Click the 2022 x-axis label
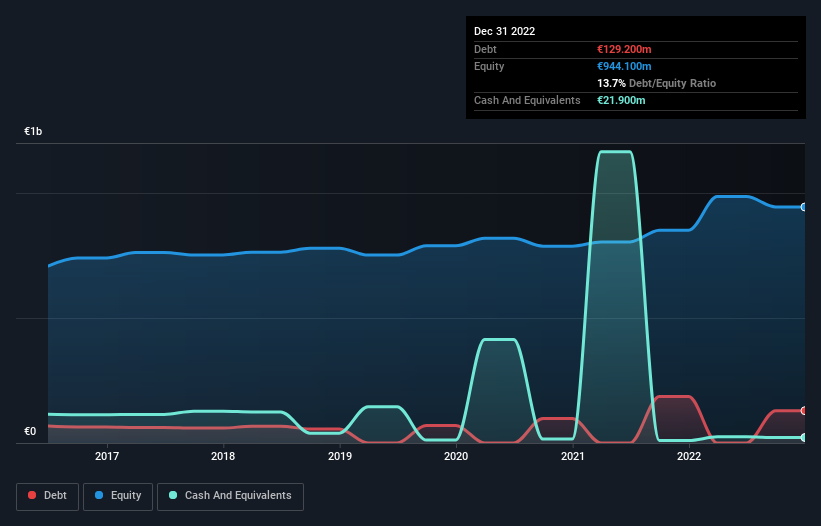Screen dimensions: 821x526 click(689, 456)
